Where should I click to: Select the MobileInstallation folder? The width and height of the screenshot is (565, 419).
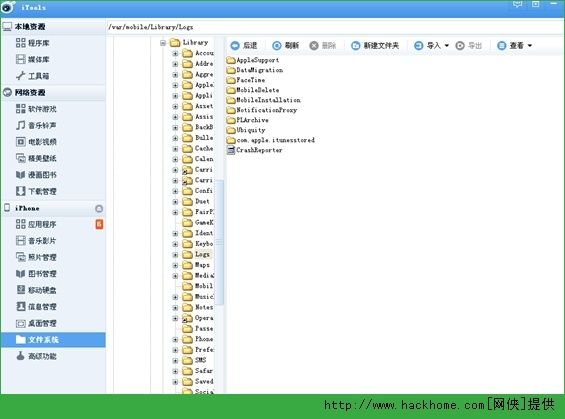click(x=263, y=100)
